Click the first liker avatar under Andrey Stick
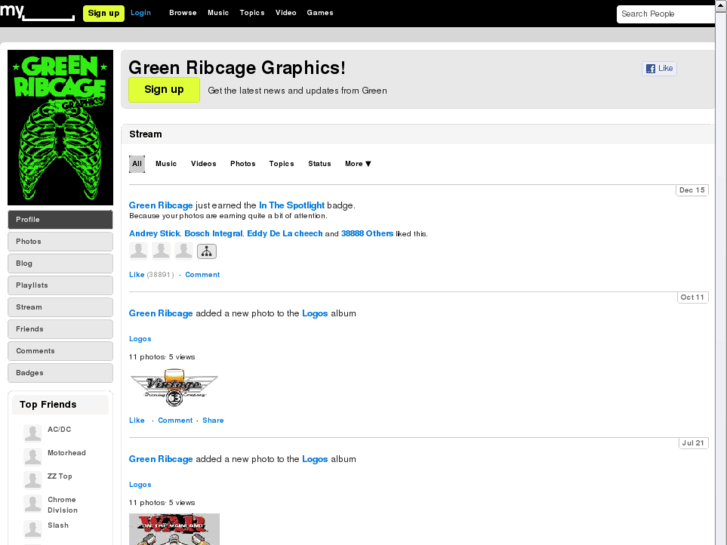 (138, 251)
